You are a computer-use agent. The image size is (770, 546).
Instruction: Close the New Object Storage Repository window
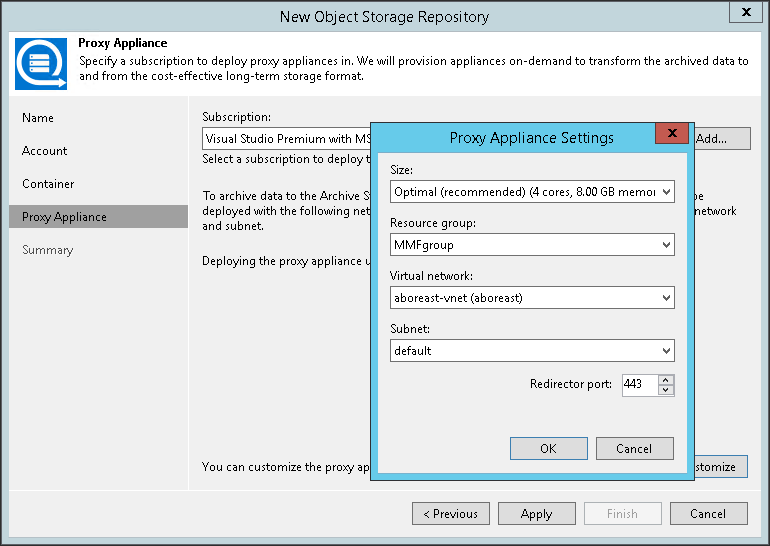(x=744, y=13)
